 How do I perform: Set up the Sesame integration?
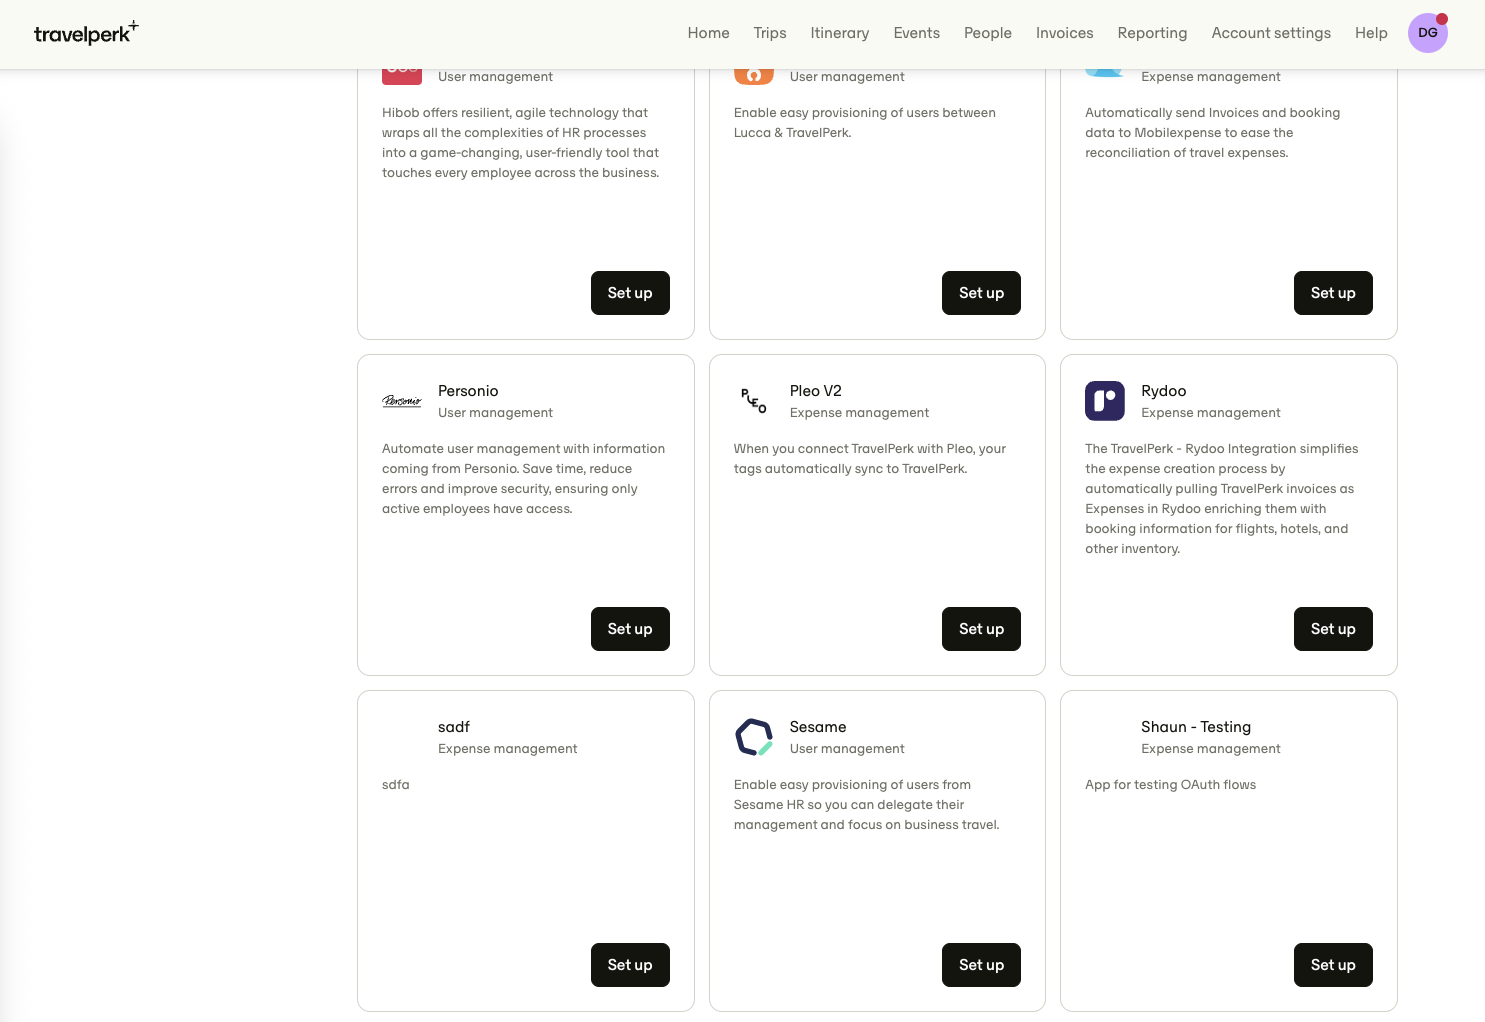(981, 965)
